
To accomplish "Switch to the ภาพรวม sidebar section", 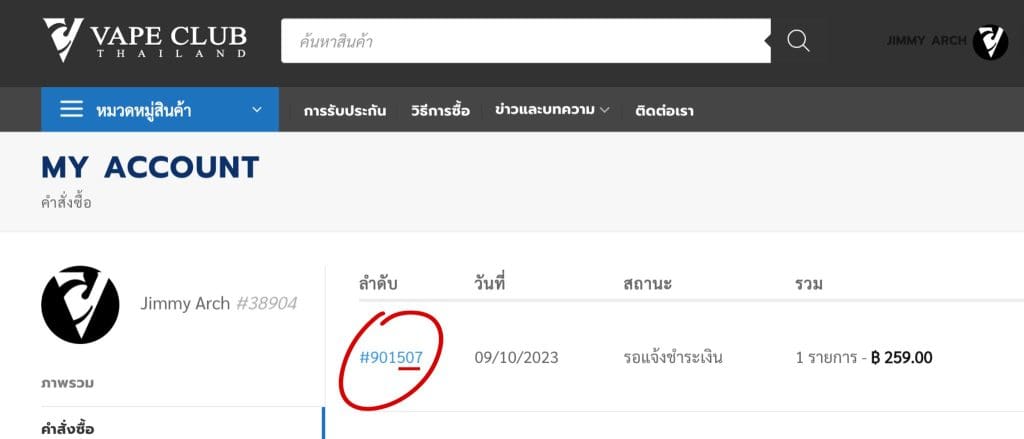I will coord(68,383).
